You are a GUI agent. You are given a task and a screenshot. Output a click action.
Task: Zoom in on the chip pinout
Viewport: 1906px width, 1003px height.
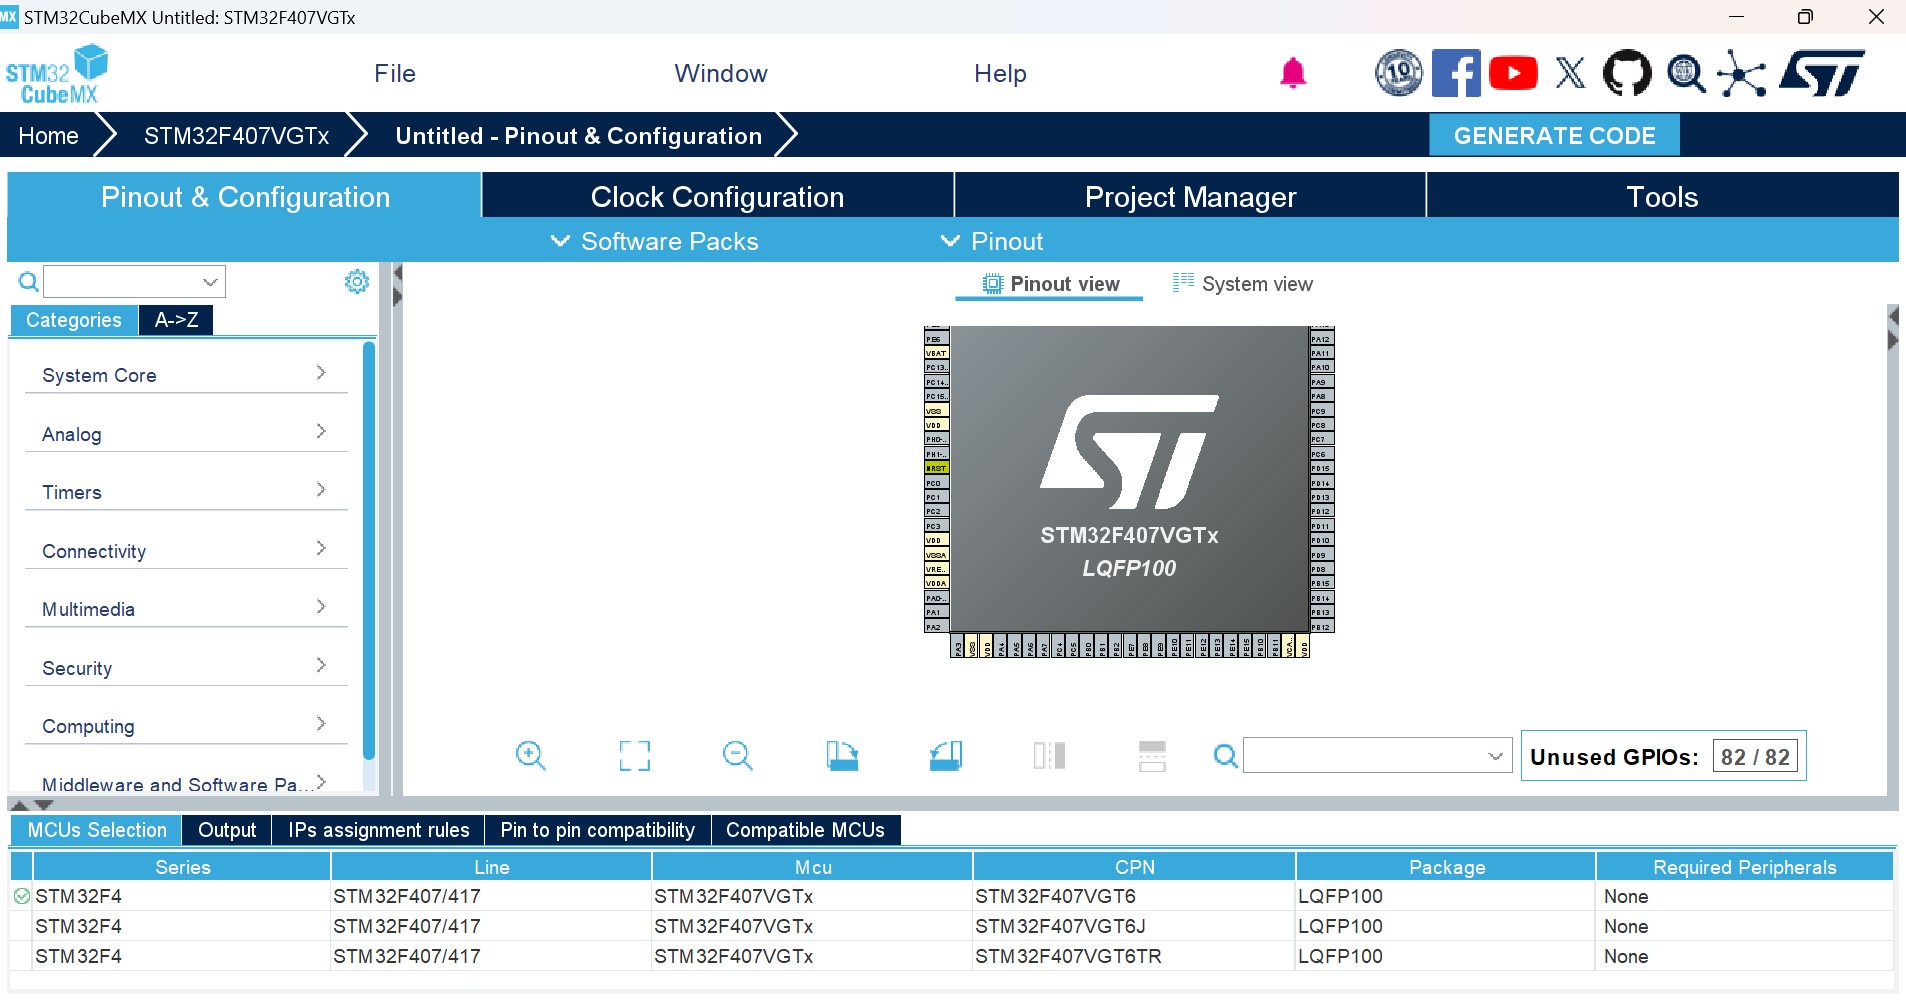coord(531,755)
